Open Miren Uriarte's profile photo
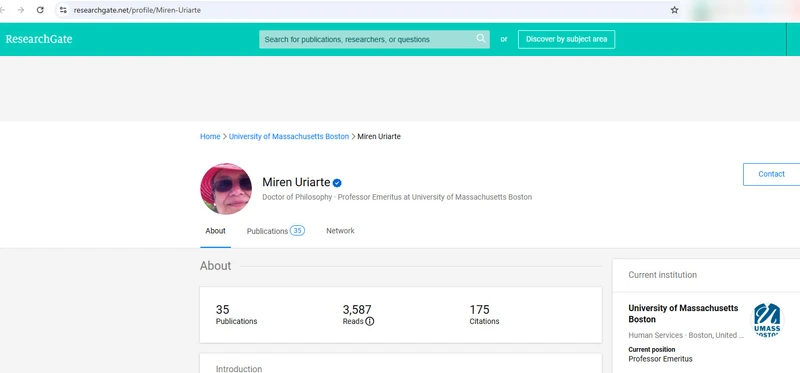The height and width of the screenshot is (373, 800). tap(226, 189)
